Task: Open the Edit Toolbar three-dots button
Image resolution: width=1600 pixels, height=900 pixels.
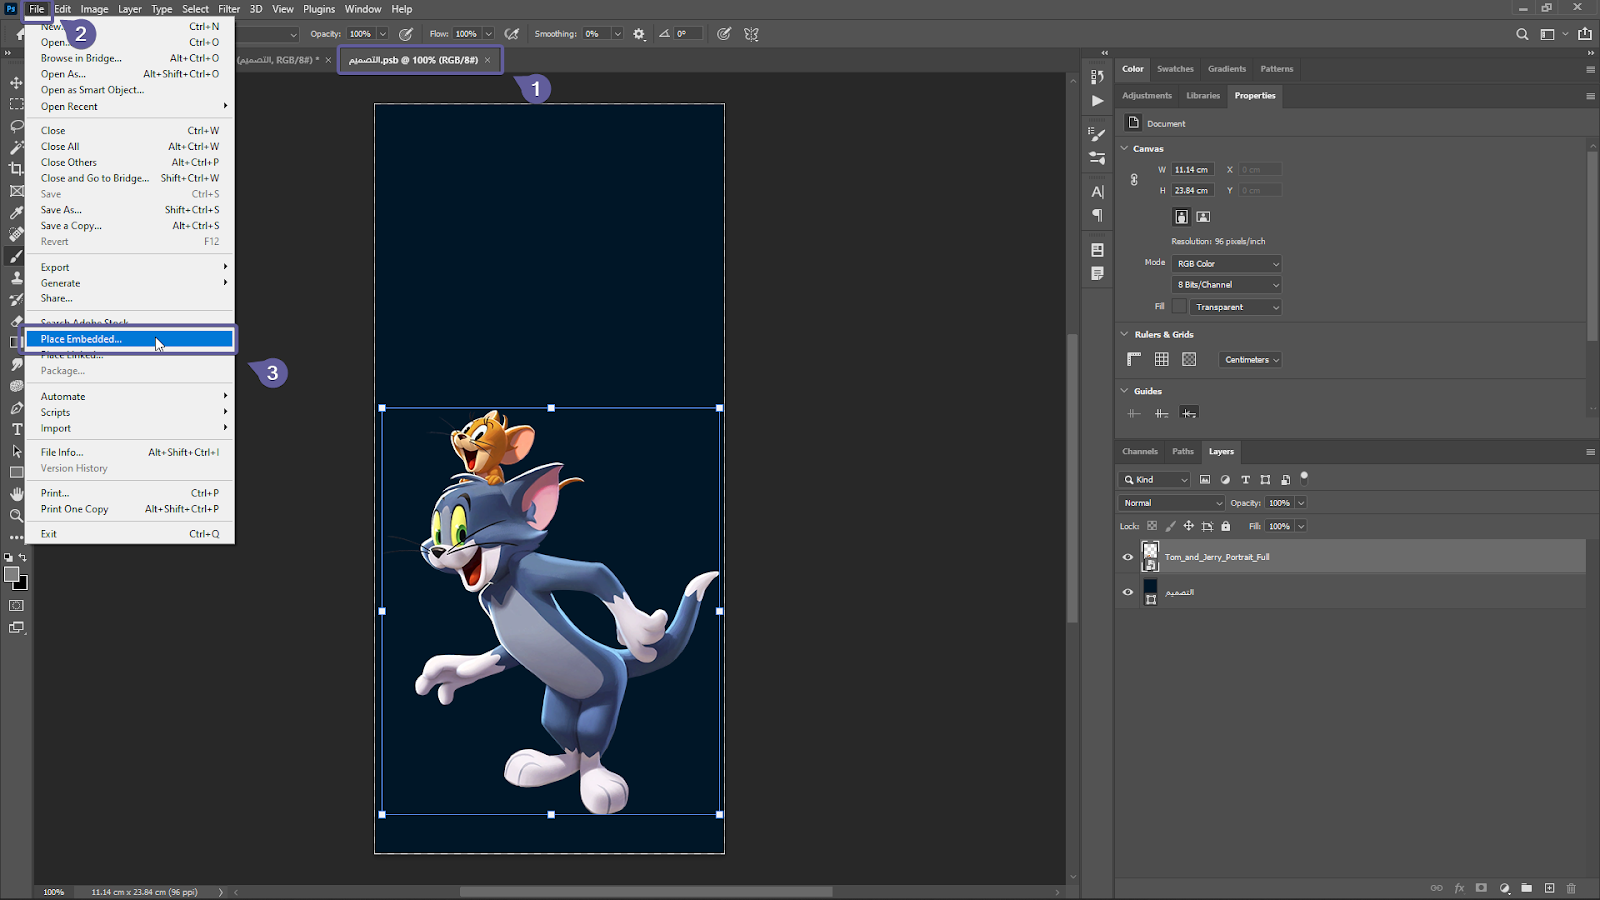Action: (x=16, y=537)
